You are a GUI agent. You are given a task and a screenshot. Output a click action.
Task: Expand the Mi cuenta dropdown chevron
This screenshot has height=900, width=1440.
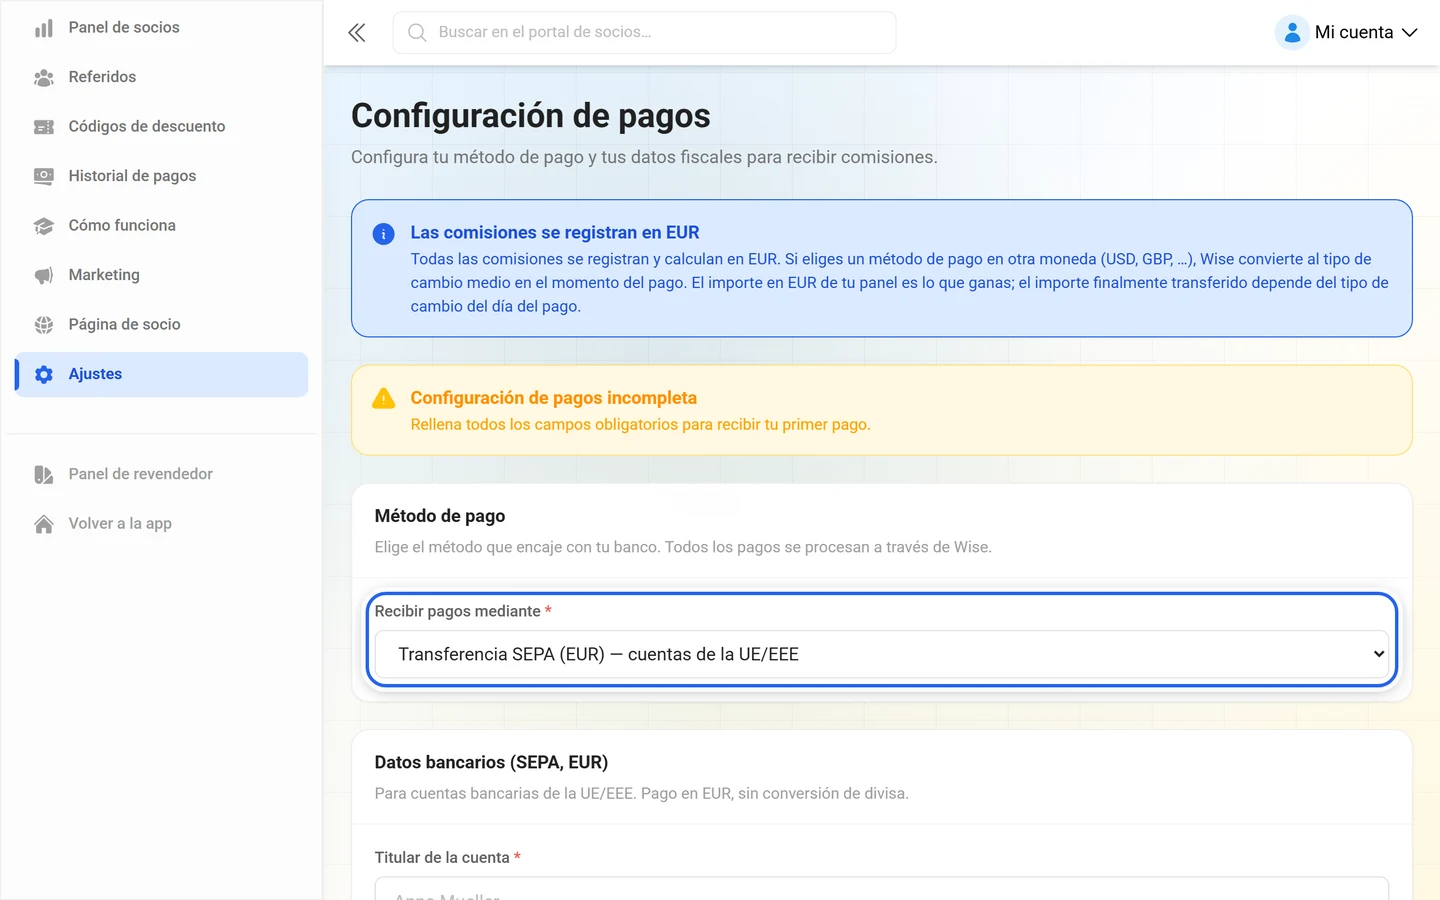point(1410,33)
